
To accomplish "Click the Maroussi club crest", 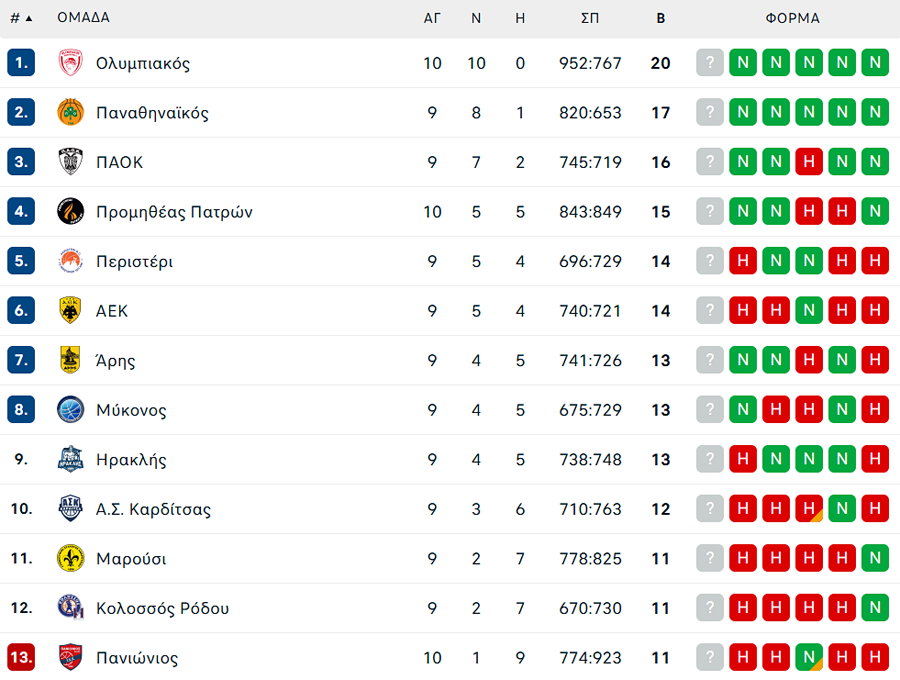I will (x=70, y=558).
